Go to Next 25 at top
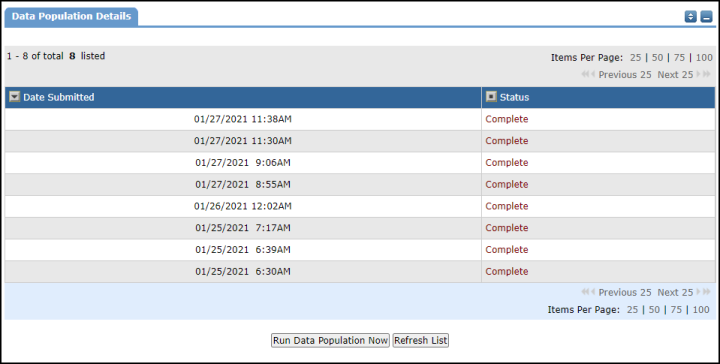Screen dimensions: 720x364 click(x=675, y=74)
